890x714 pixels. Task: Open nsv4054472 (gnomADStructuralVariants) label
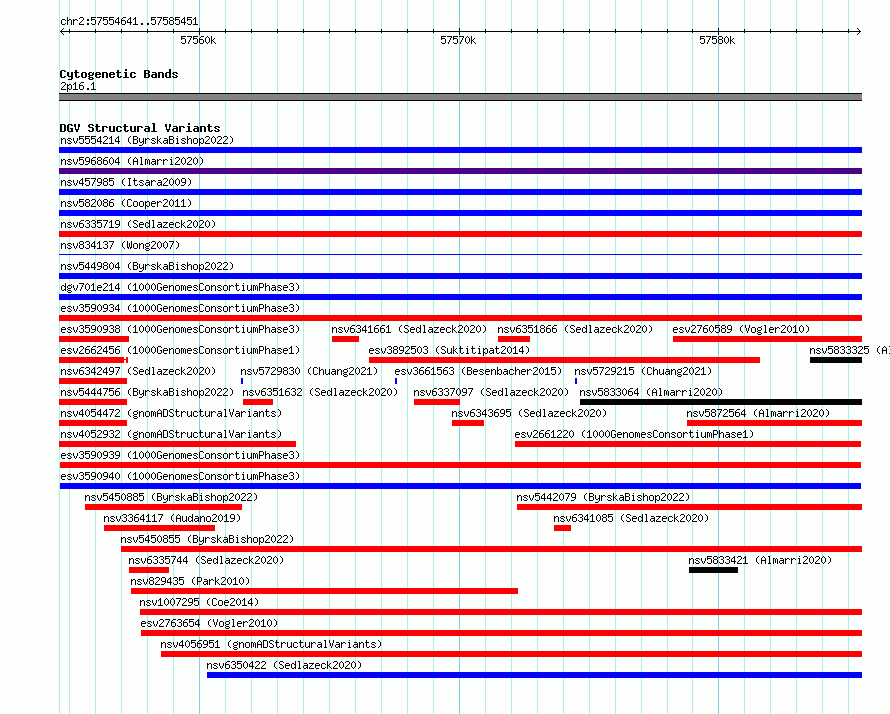tap(171, 413)
